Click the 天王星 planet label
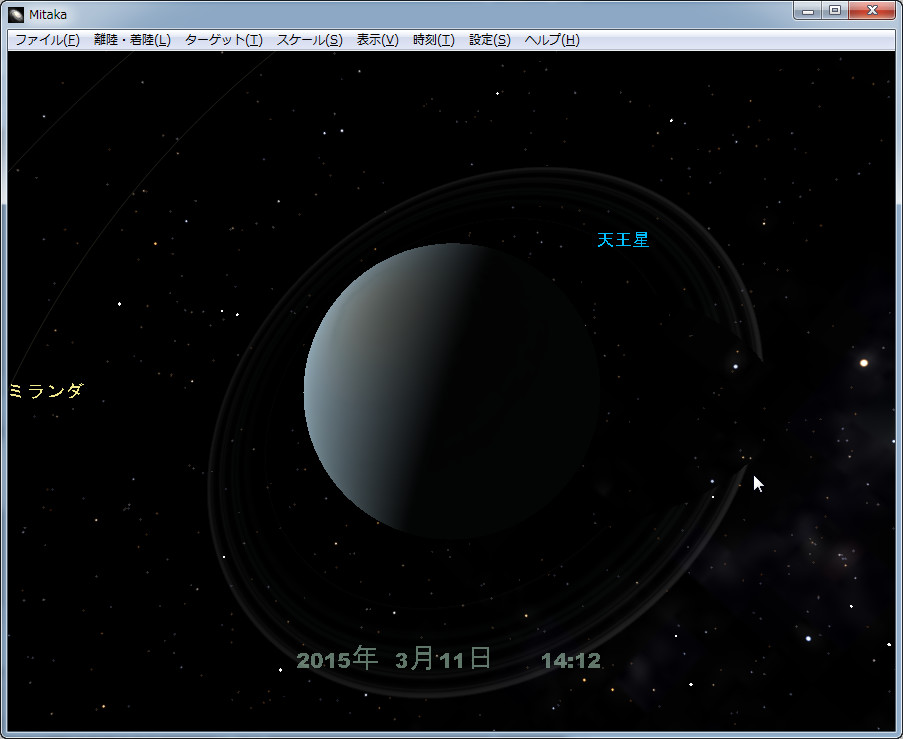 pyautogui.click(x=623, y=240)
